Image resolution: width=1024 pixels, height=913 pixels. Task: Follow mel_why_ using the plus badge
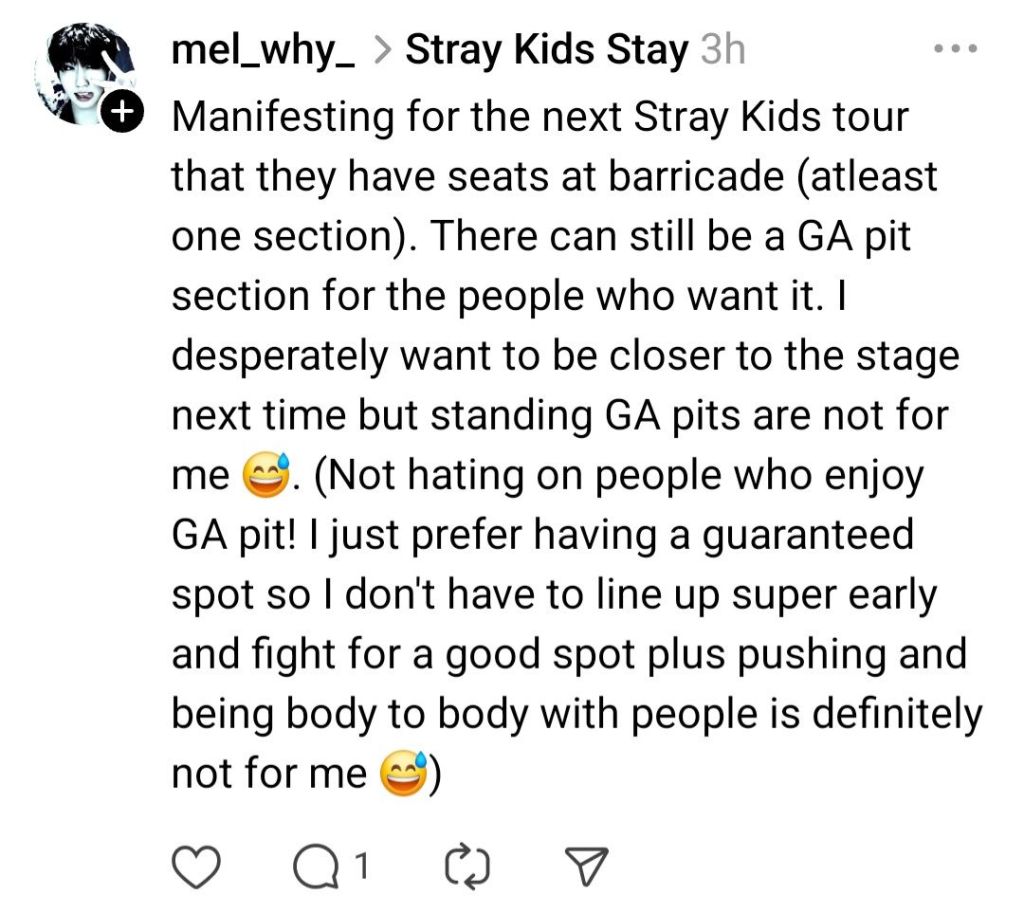point(122,115)
